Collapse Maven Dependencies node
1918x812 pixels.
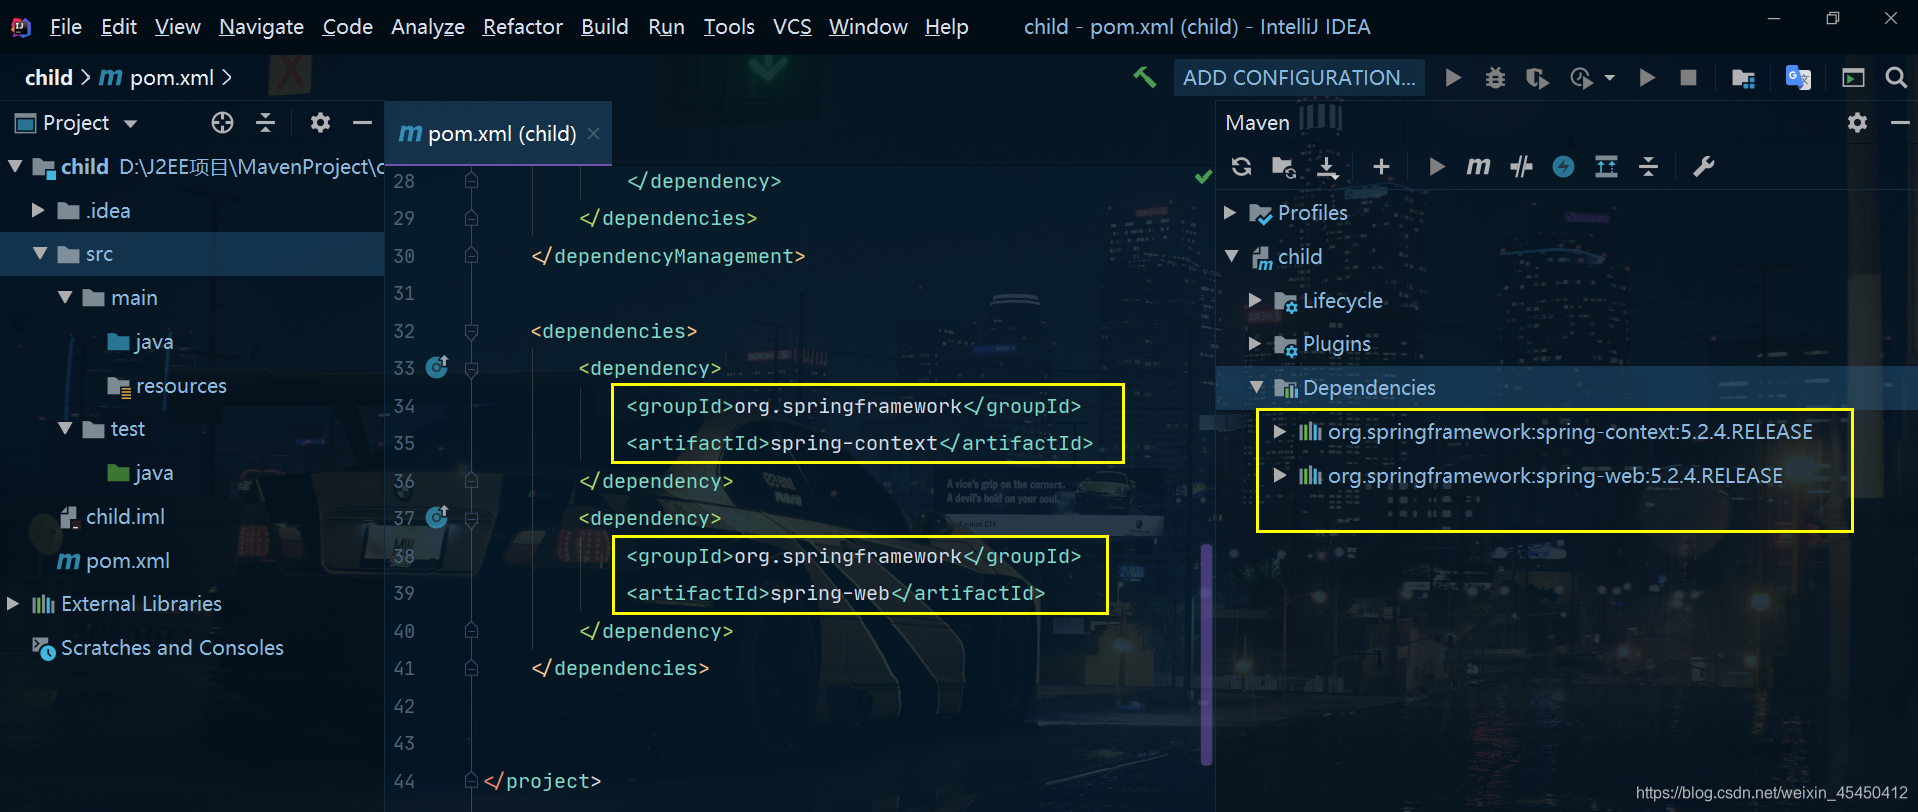[1257, 387]
